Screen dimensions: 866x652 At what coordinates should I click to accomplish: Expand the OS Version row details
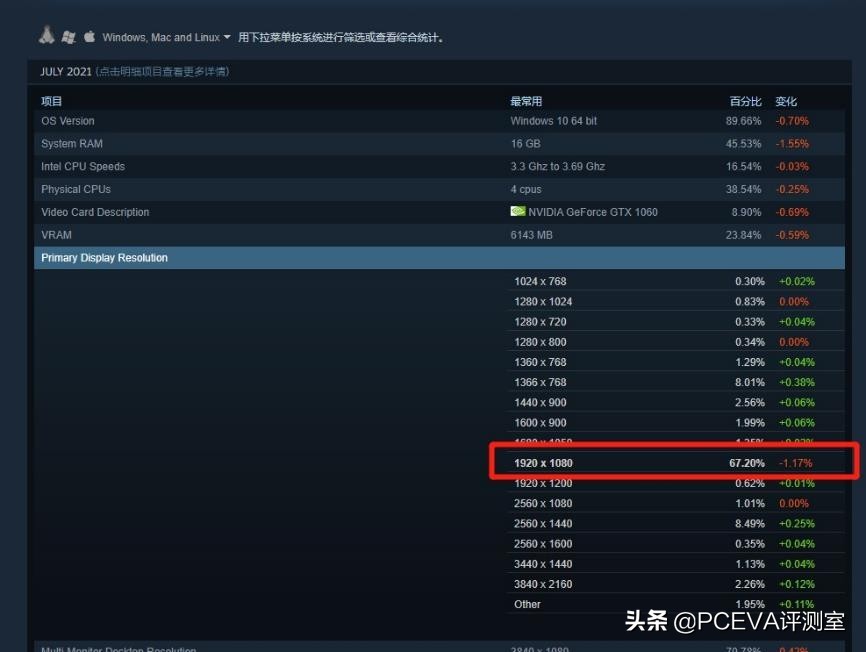pyautogui.click(x=67, y=120)
